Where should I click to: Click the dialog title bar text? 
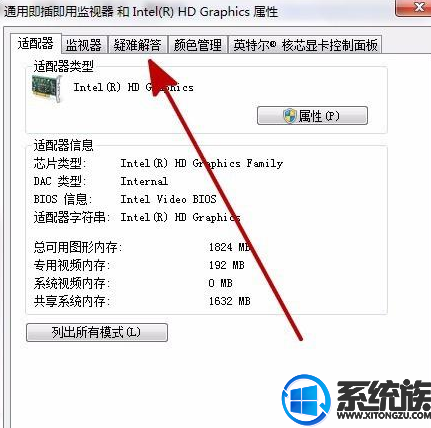pyautogui.click(x=141, y=12)
